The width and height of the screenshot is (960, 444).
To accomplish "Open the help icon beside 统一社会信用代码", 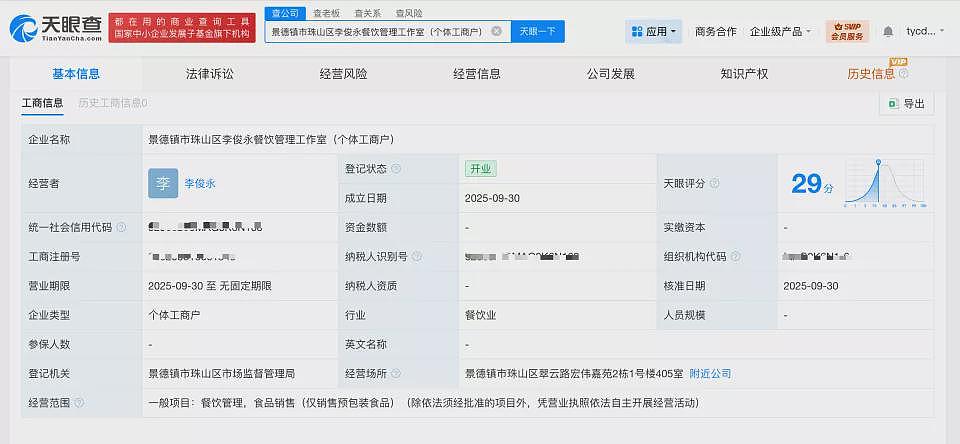I will 121,227.
